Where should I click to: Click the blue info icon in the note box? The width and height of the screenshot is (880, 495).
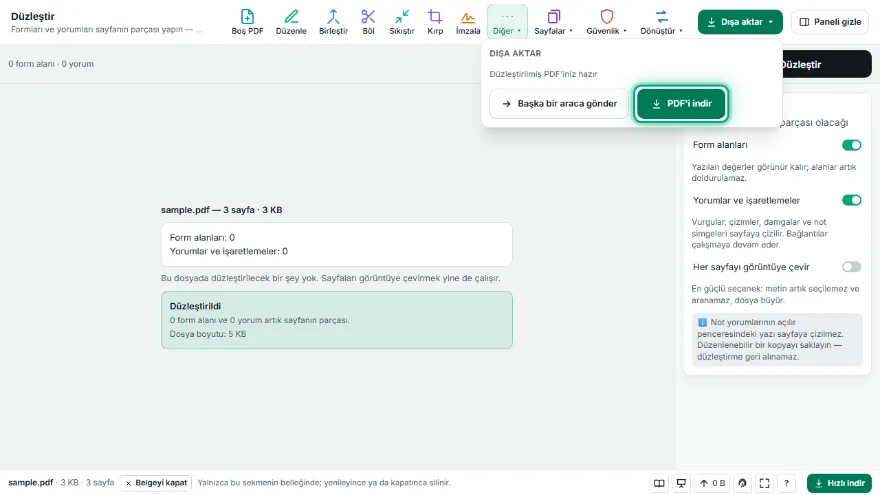pyautogui.click(x=702, y=322)
